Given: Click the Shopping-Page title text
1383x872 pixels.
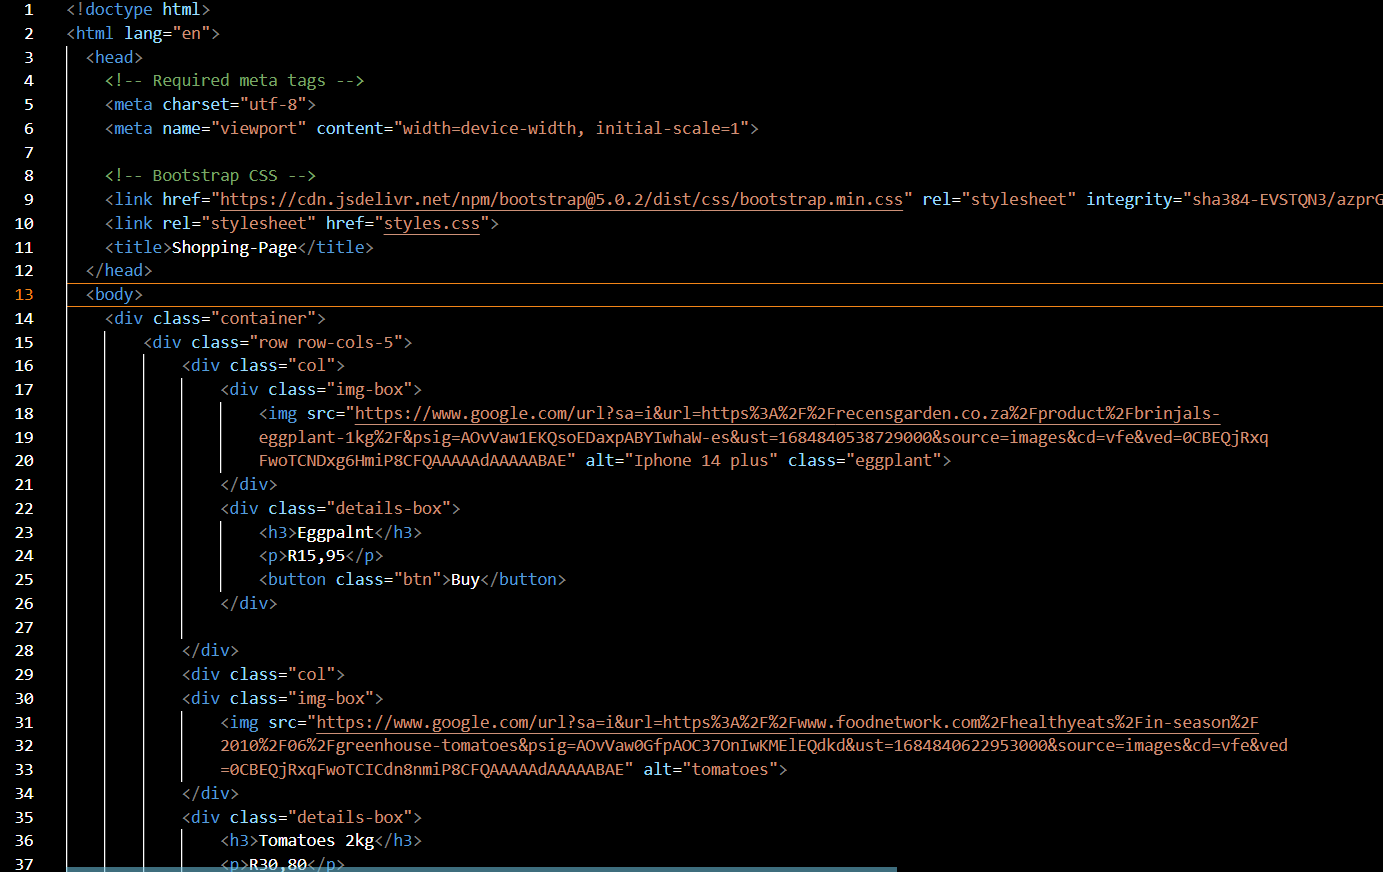Looking at the screenshot, I should point(234,247).
